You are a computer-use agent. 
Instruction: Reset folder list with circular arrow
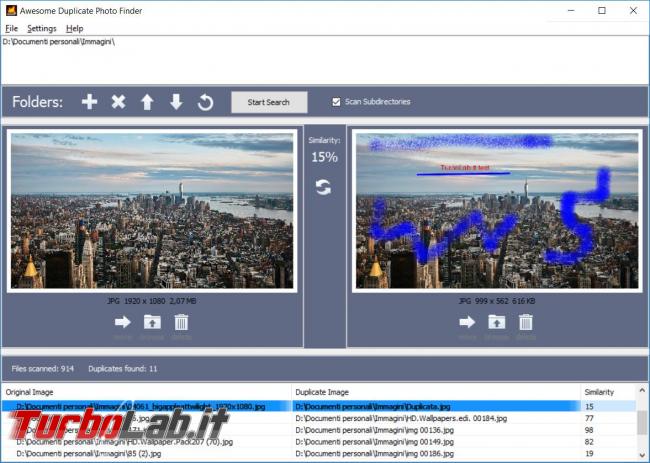[205, 102]
